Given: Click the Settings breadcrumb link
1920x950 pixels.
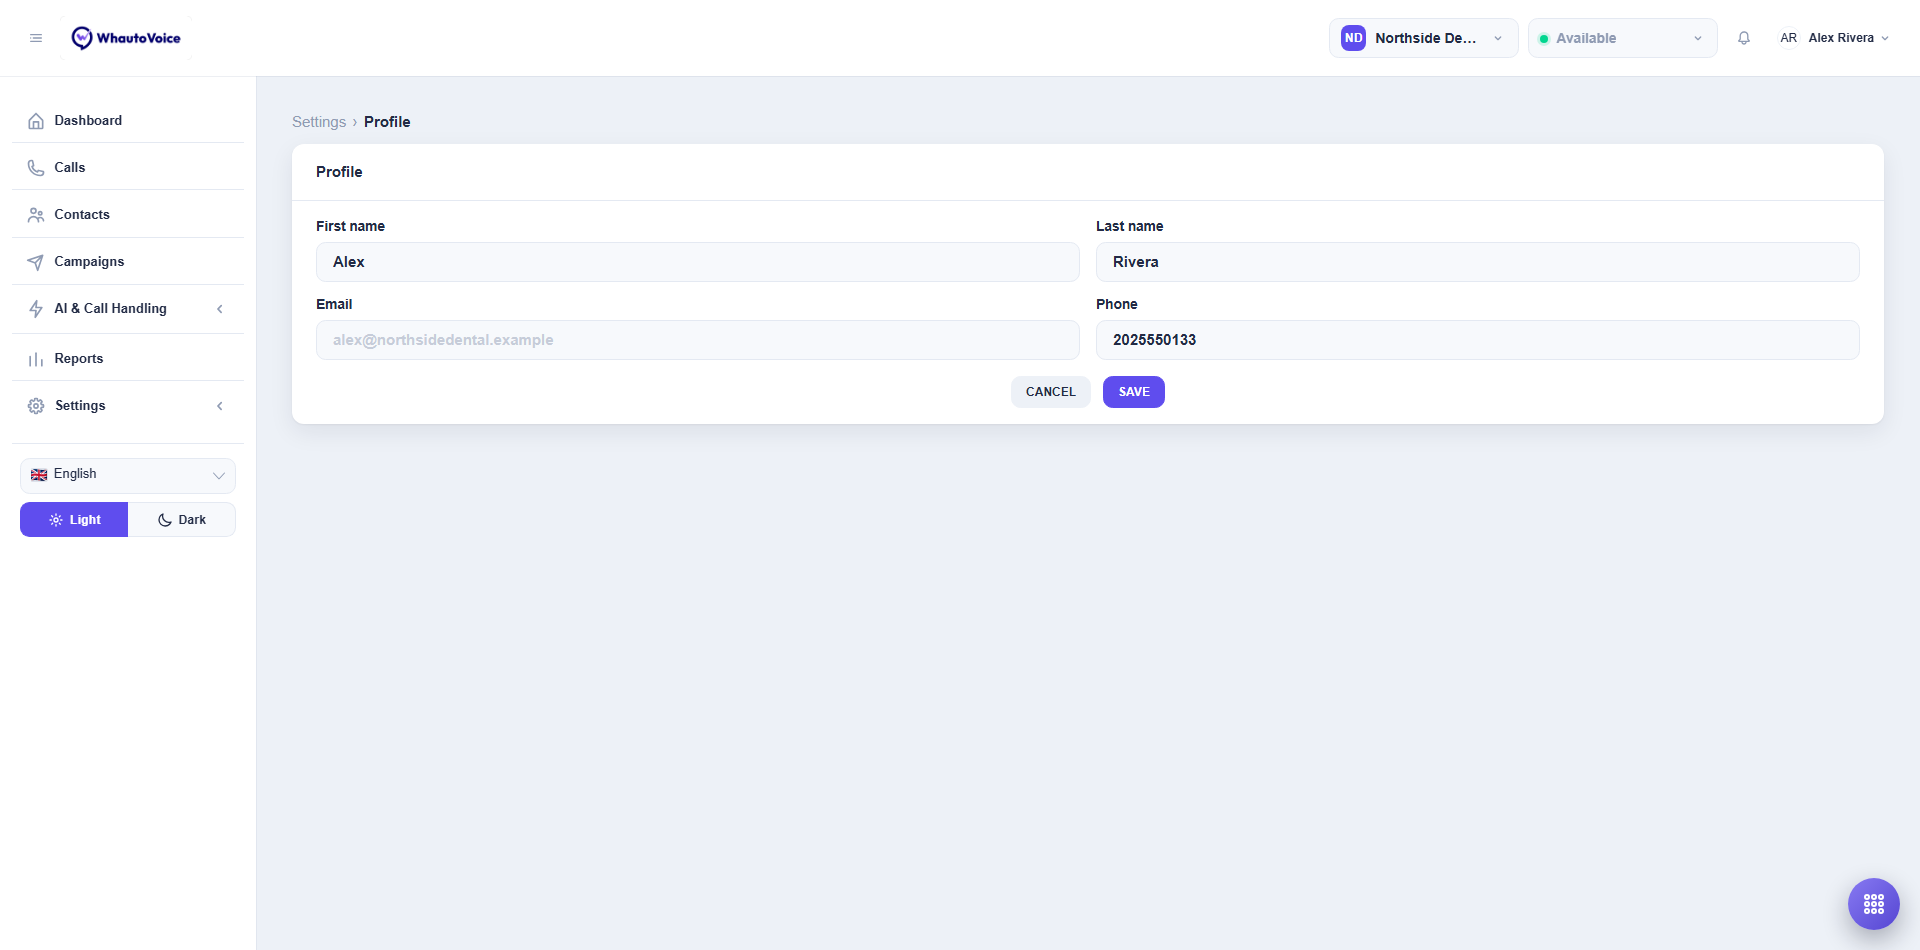Looking at the screenshot, I should 319,122.
